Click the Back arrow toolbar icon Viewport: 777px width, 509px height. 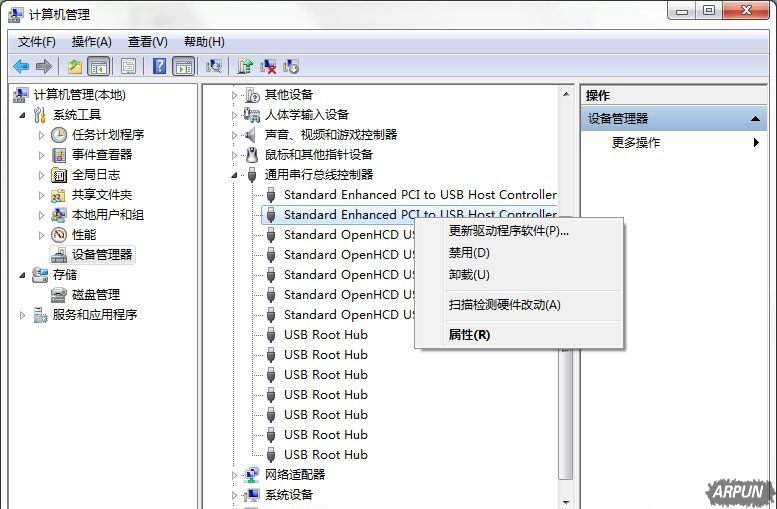point(21,66)
